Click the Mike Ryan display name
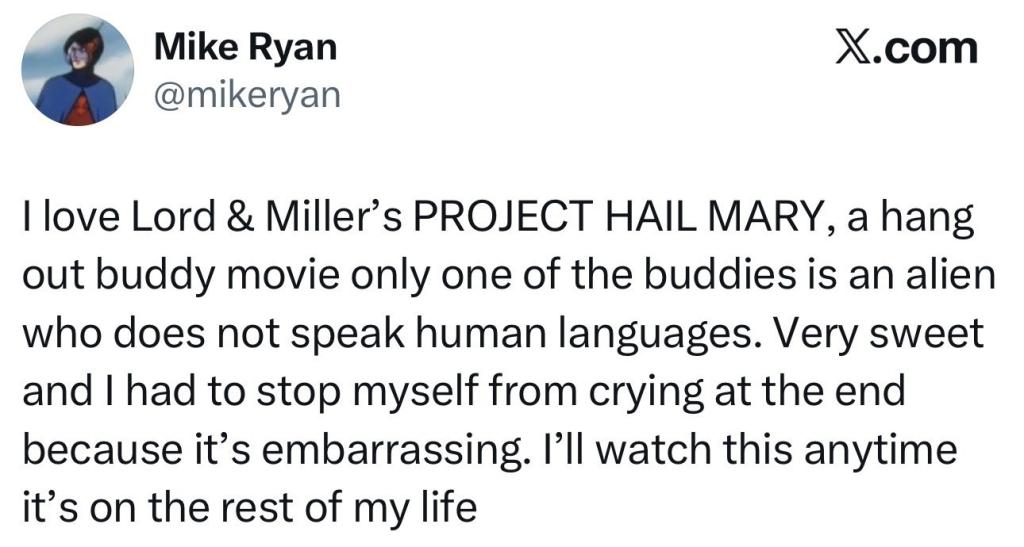Viewport: 1024px width, 547px height. point(245,47)
